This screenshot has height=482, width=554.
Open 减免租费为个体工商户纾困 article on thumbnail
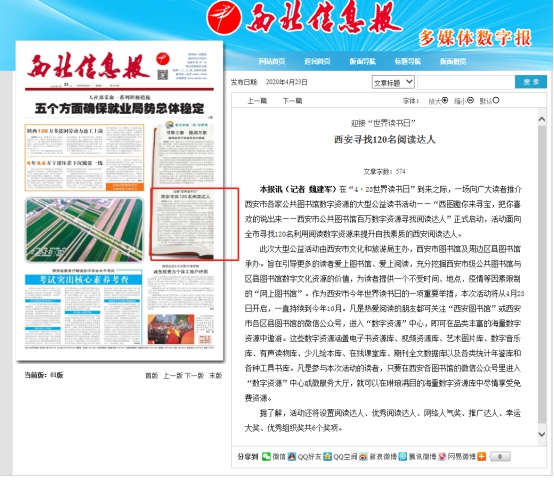tap(181, 272)
